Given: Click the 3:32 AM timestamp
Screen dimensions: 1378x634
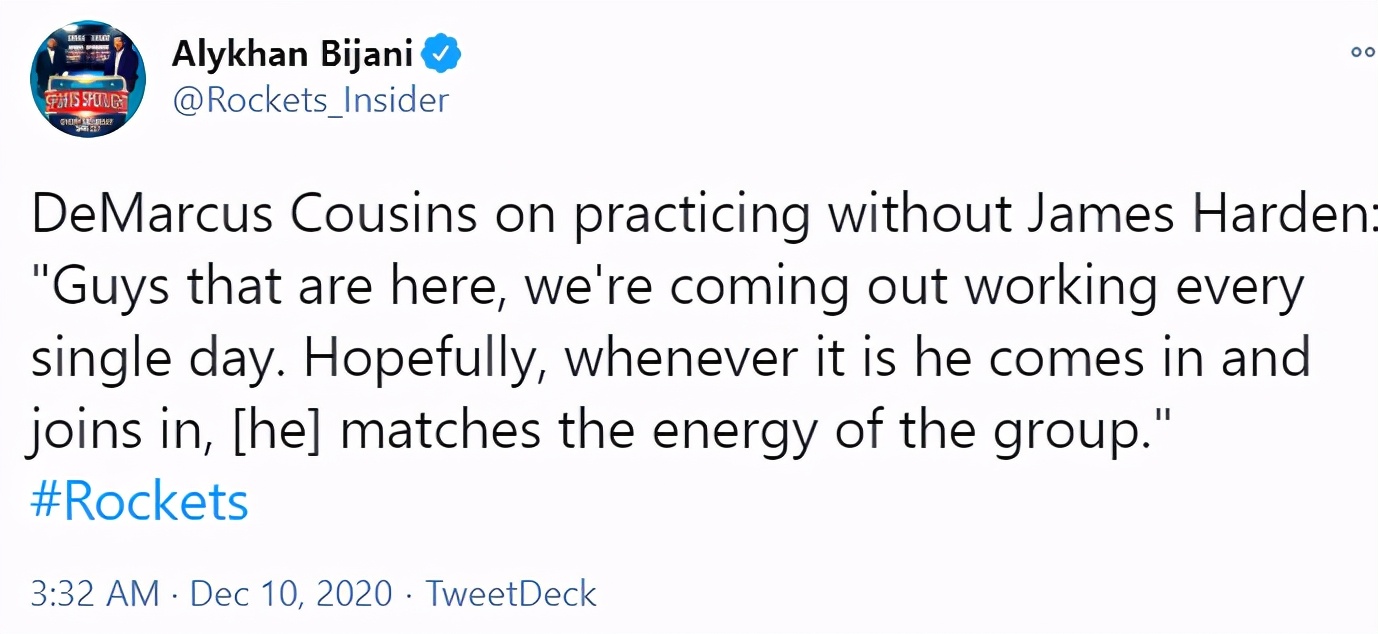Looking at the screenshot, I should click(x=95, y=594).
